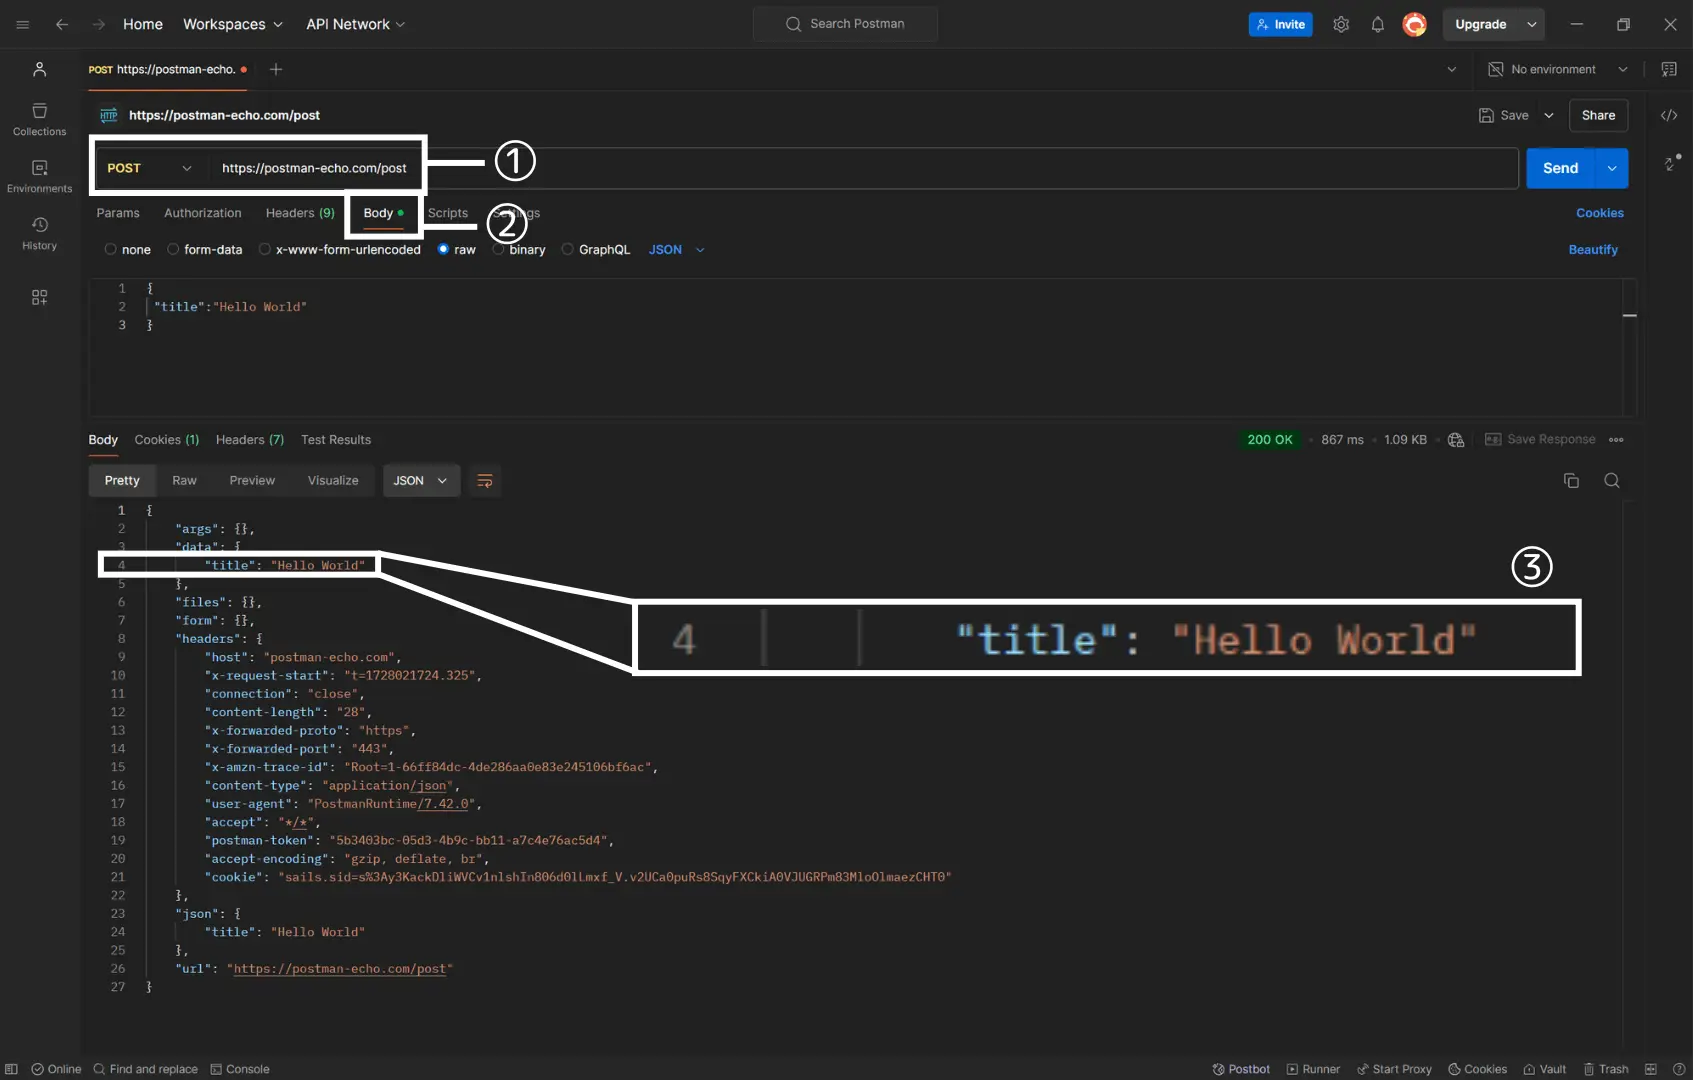Open Environments in the sidebar
This screenshot has height=1080, width=1693.
pos(40,176)
